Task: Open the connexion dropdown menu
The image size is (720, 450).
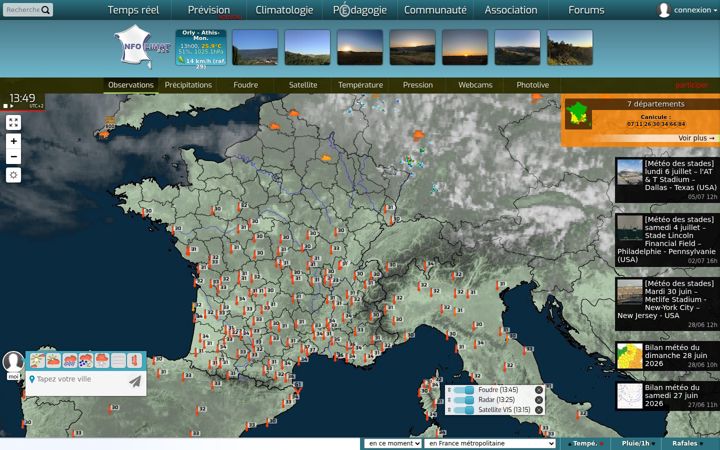Action: pyautogui.click(x=695, y=10)
